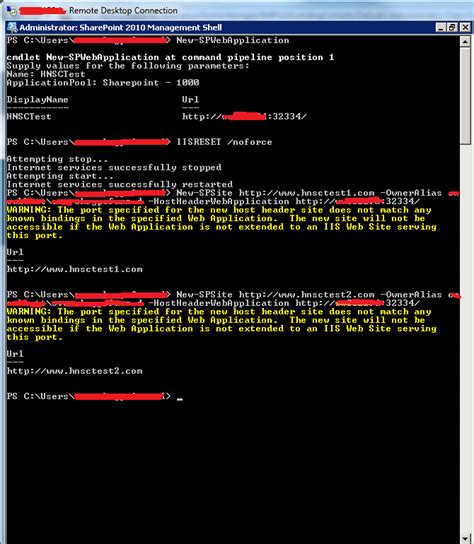Click the IISRESET /noforce command text

click(224, 142)
